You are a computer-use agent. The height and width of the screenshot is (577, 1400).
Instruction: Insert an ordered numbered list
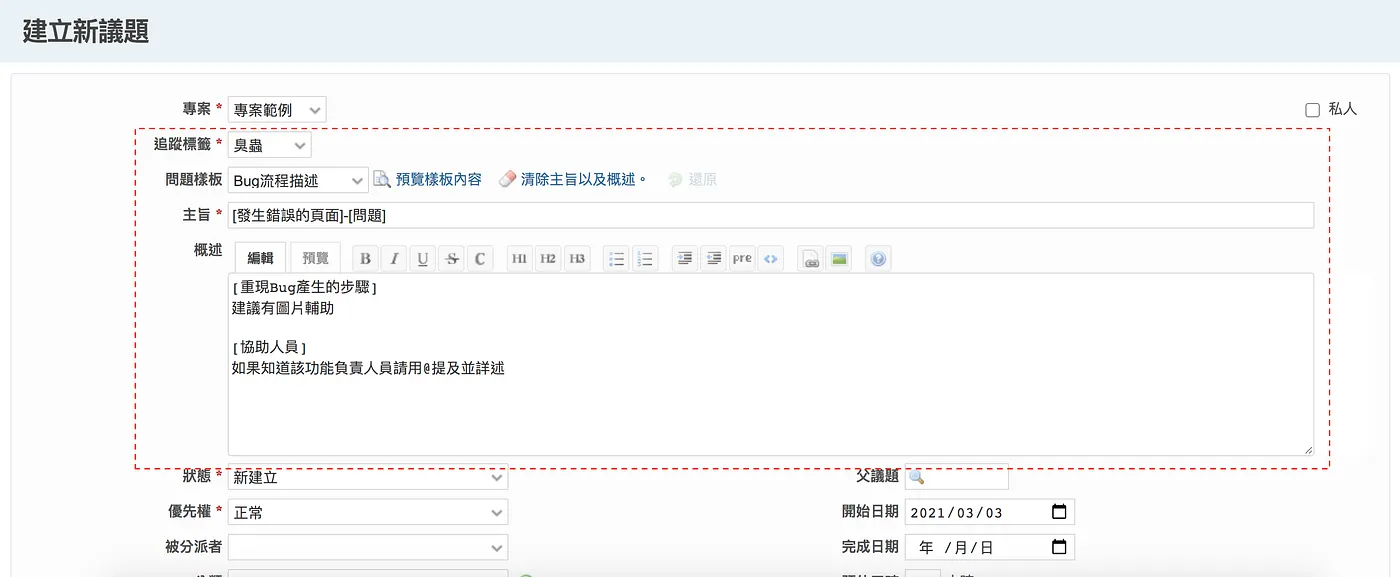(645, 258)
